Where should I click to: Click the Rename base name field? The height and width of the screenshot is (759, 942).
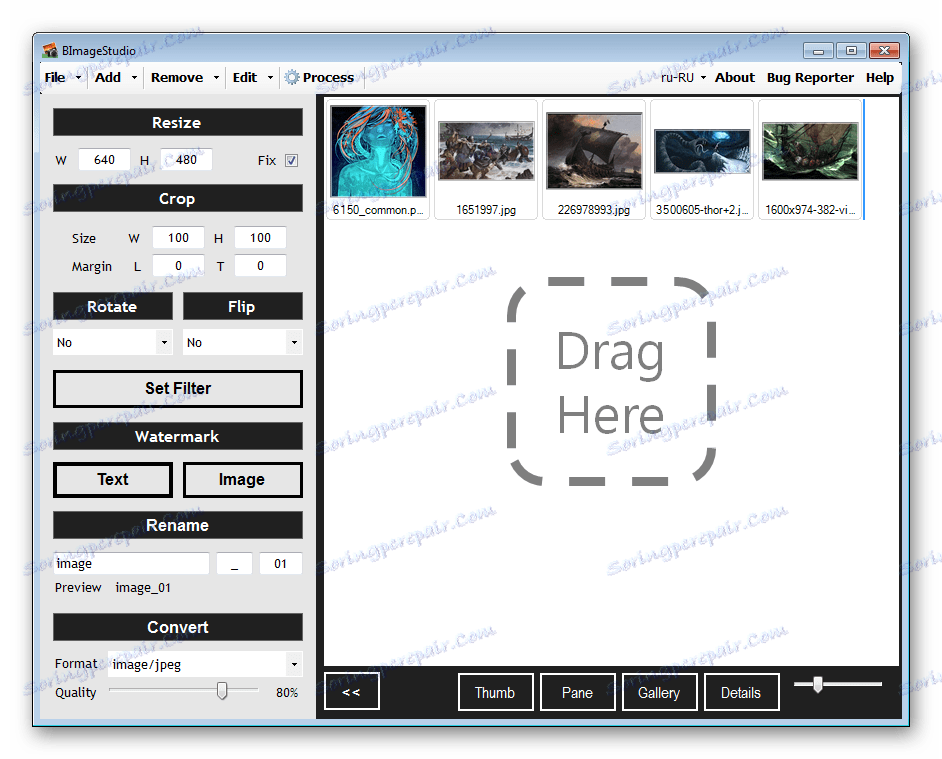pos(131,564)
